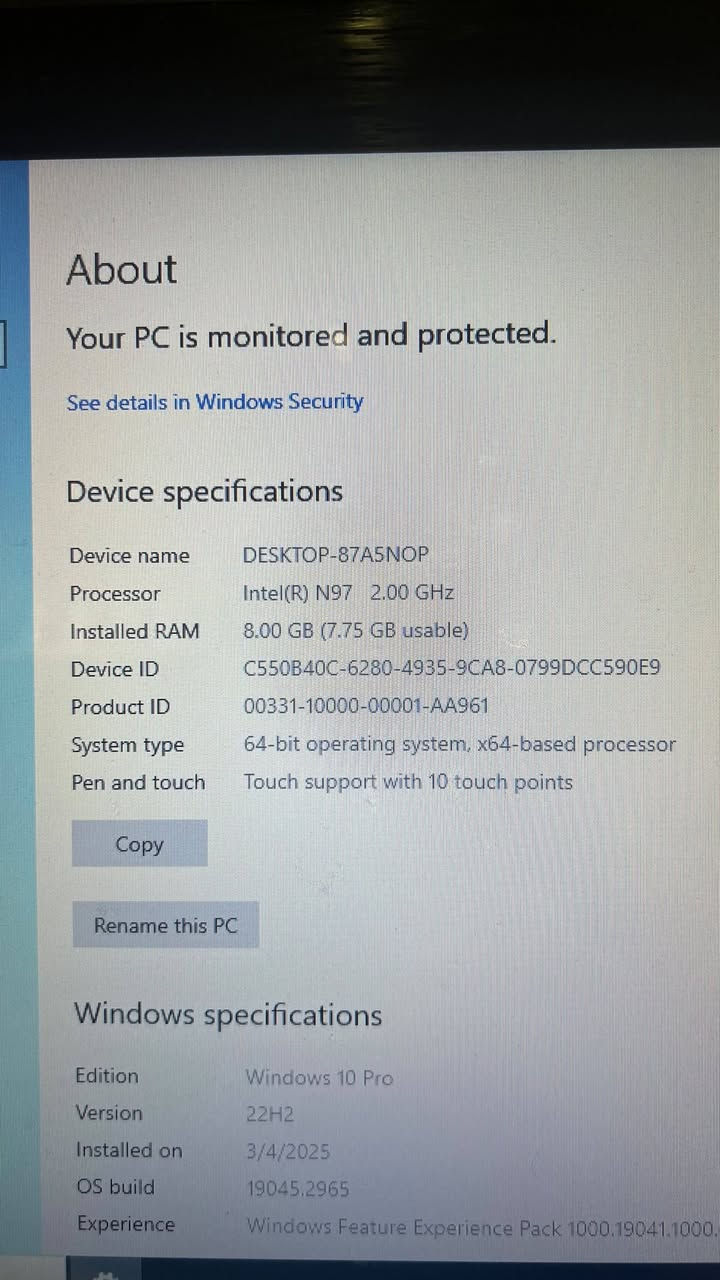Screen dimensions: 720x1280
Task: Click the Device ID value starting with C550B40C
Action: point(452,668)
